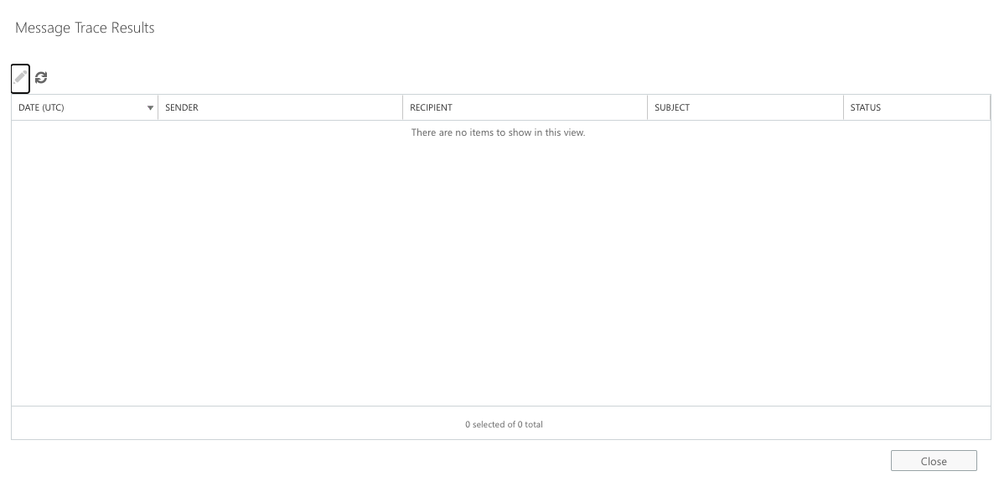Image resolution: width=999 pixels, height=487 pixels.
Task: Click the pencil edit details icon
Action: tap(20, 78)
